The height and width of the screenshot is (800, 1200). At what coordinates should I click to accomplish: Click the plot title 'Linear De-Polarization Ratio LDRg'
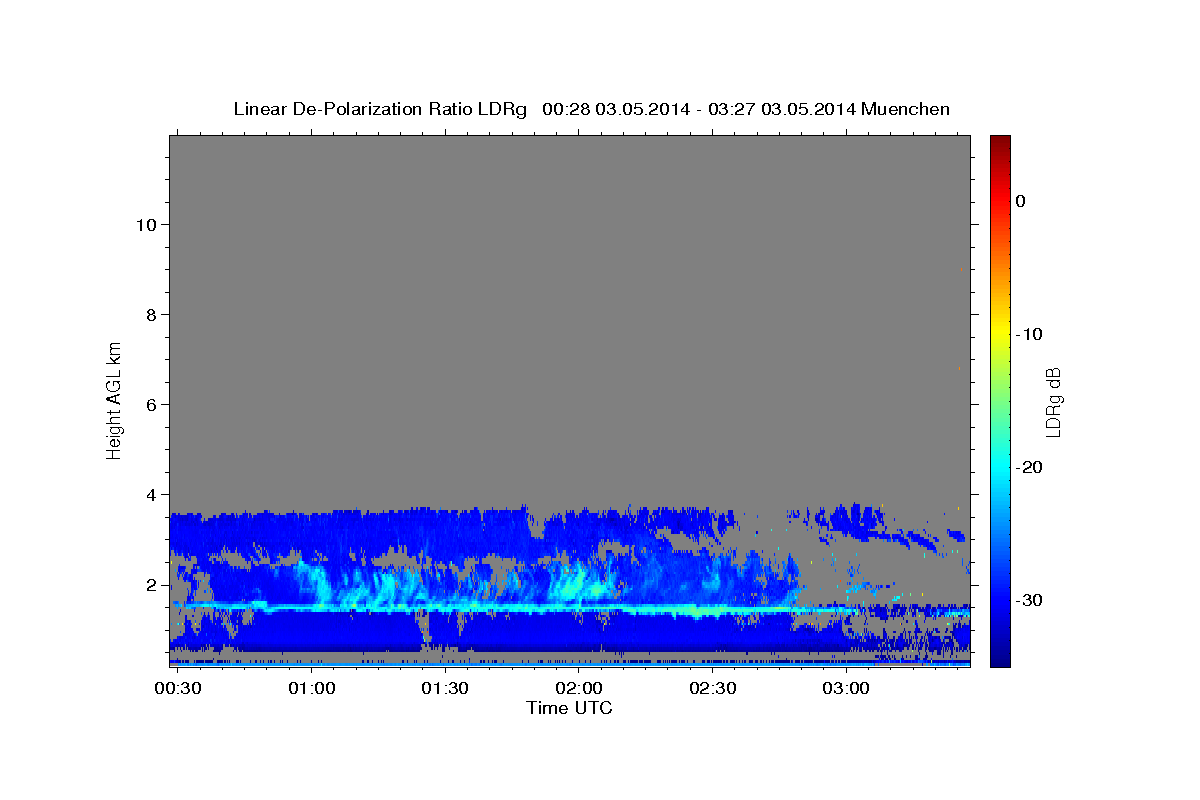coord(380,109)
